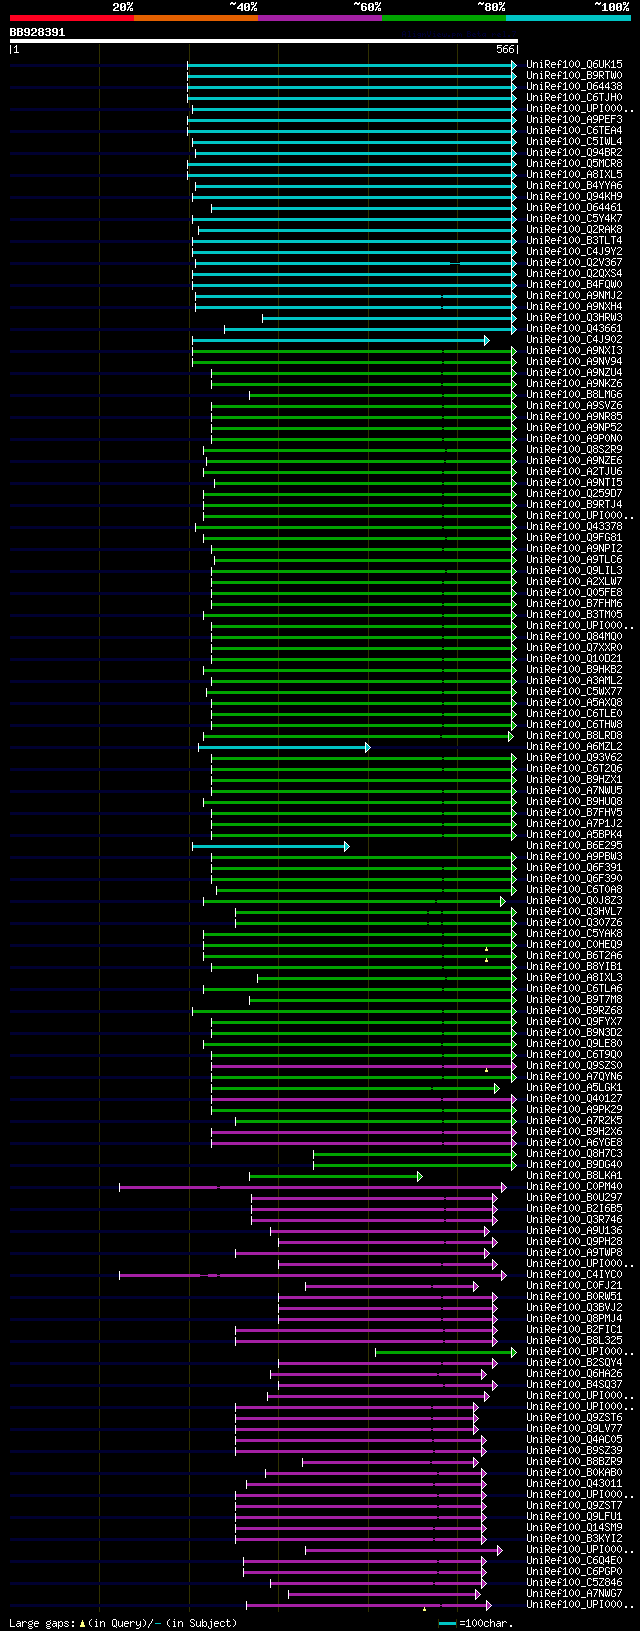This screenshot has width=640, height=1631.
Task: Select UniRef100_Q5MCR8 label
Action: [574, 164]
